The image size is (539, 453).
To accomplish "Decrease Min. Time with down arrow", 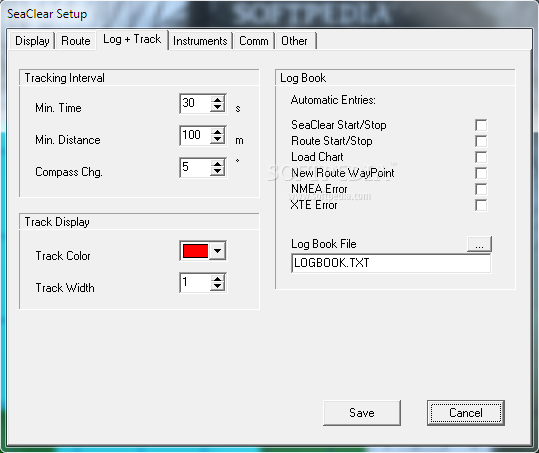I will click(218, 107).
